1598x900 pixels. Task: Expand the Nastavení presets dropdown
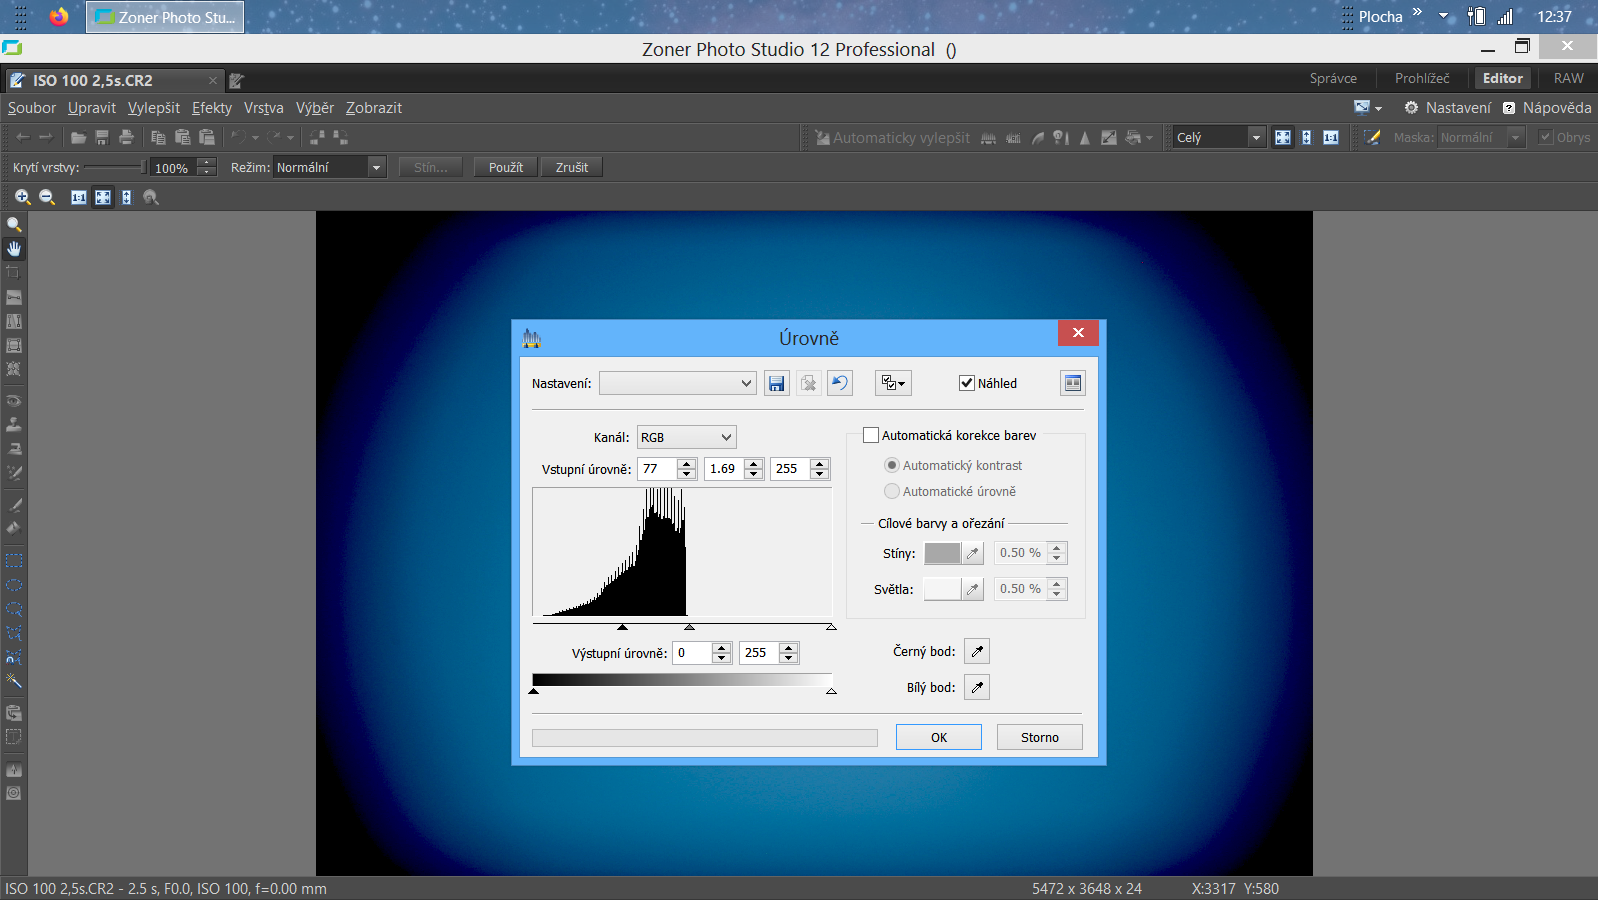click(x=677, y=383)
